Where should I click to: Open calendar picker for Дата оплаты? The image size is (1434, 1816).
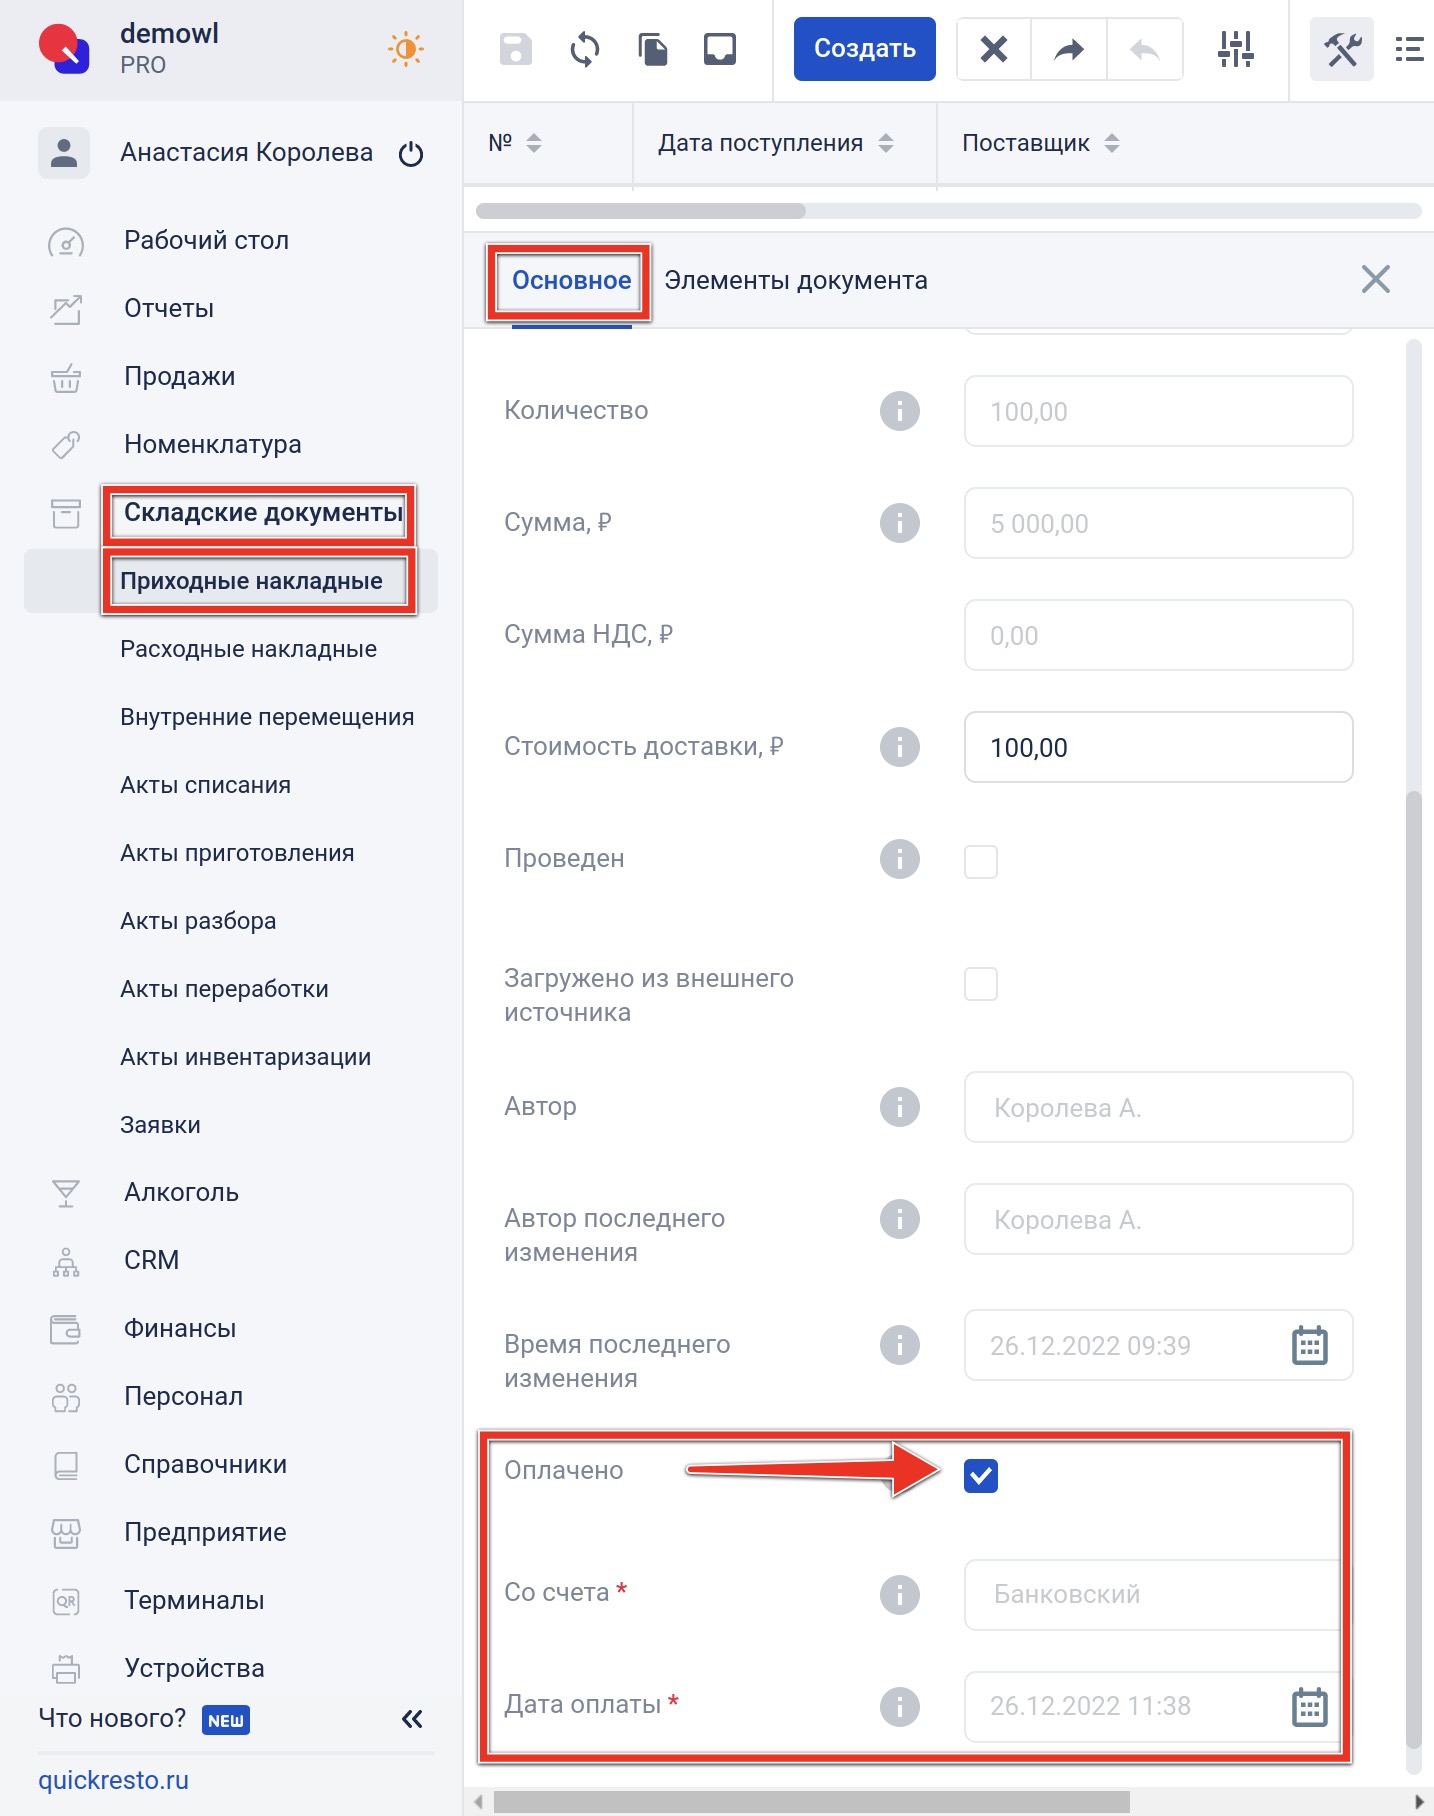coord(1310,1707)
